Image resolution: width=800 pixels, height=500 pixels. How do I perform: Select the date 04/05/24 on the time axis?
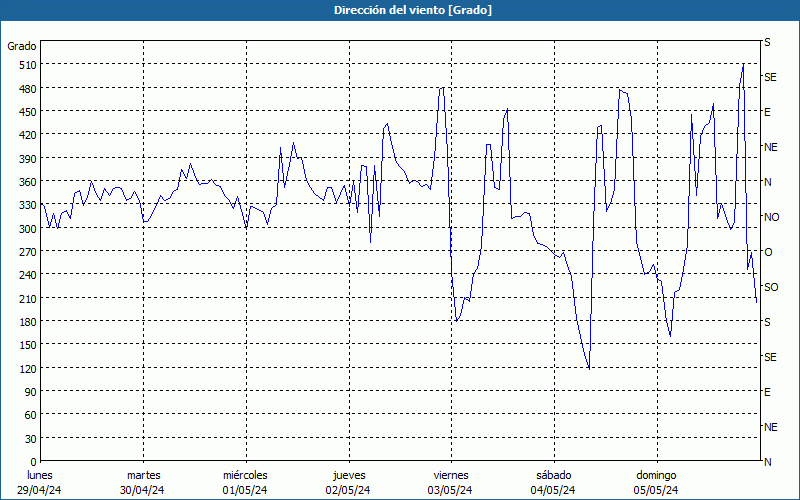point(553,490)
